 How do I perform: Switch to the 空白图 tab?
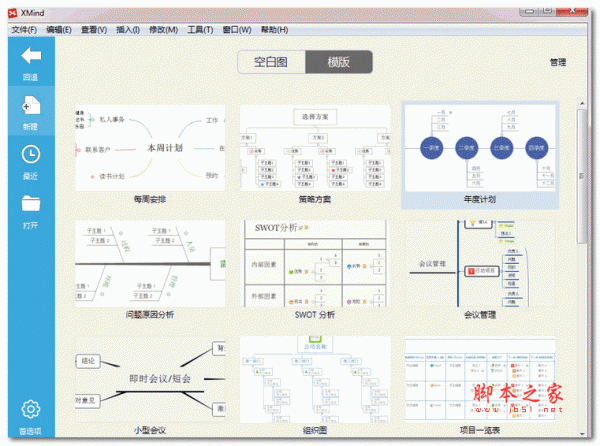pos(271,62)
